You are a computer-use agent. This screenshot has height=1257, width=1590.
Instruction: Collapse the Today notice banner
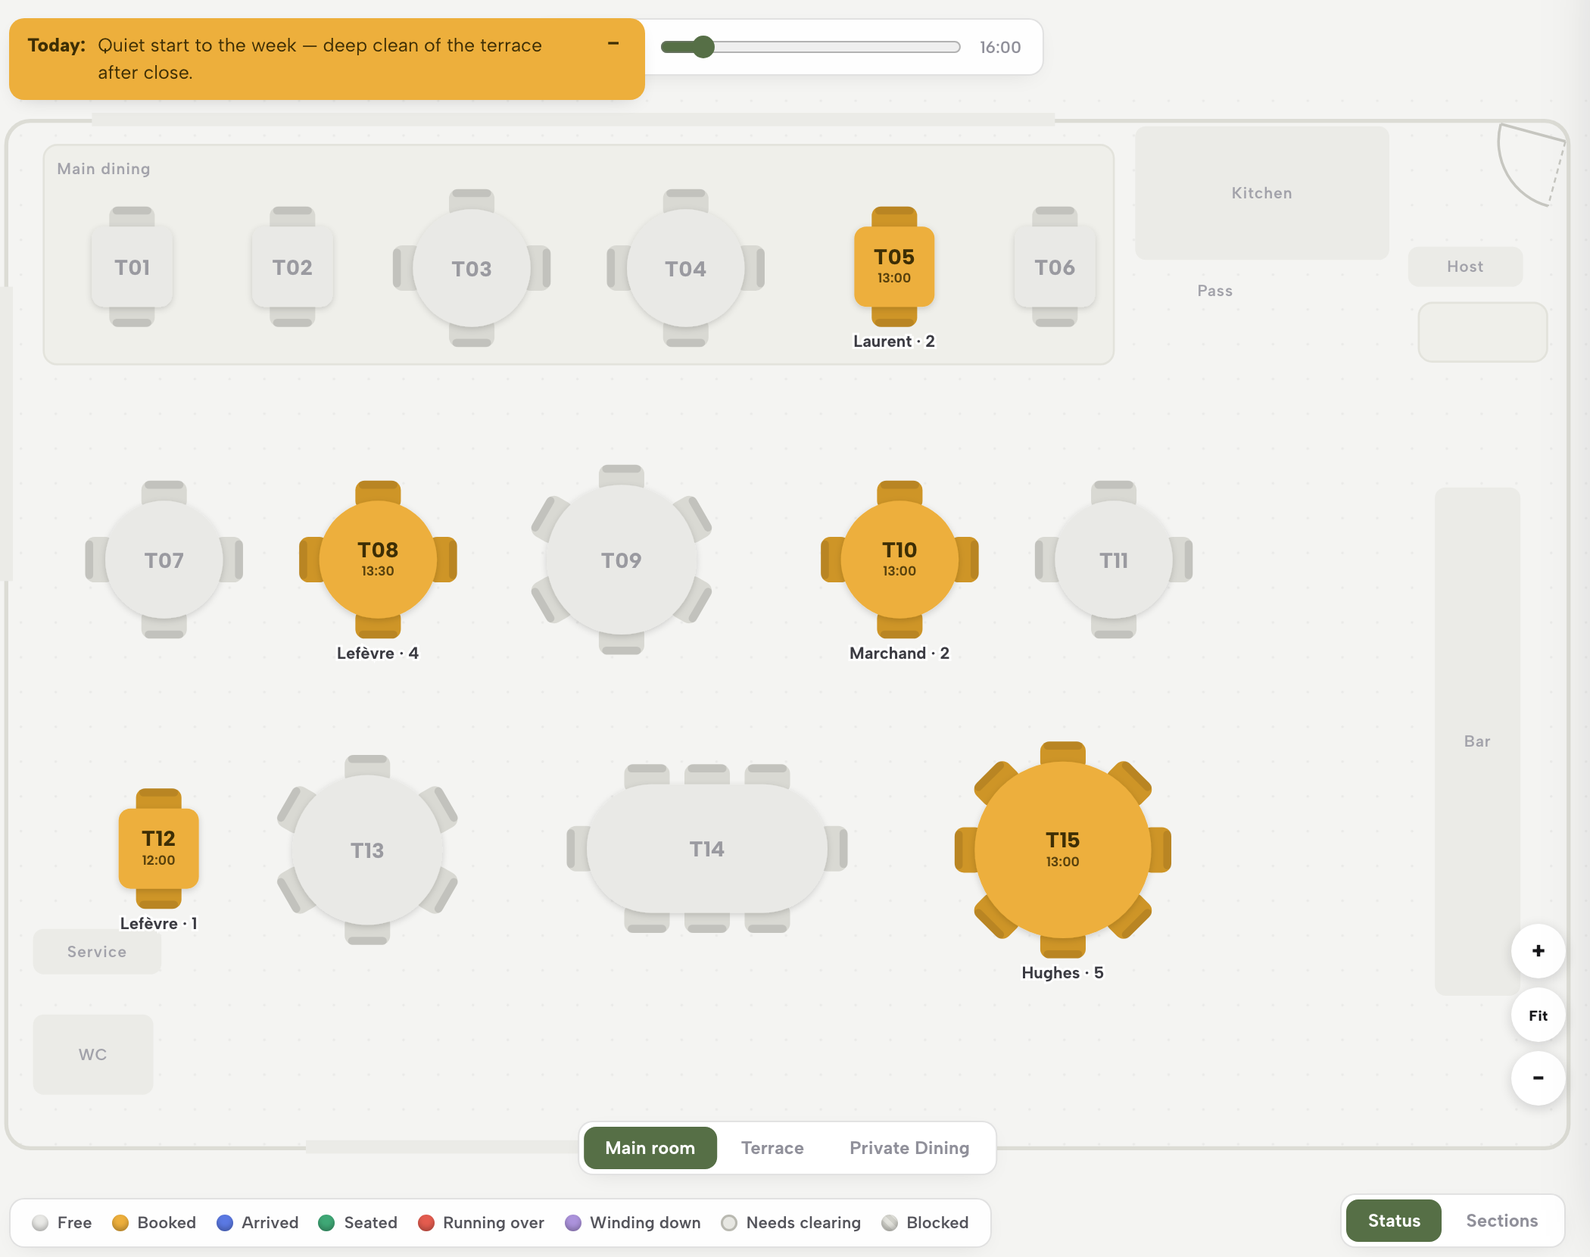pyautogui.click(x=613, y=44)
